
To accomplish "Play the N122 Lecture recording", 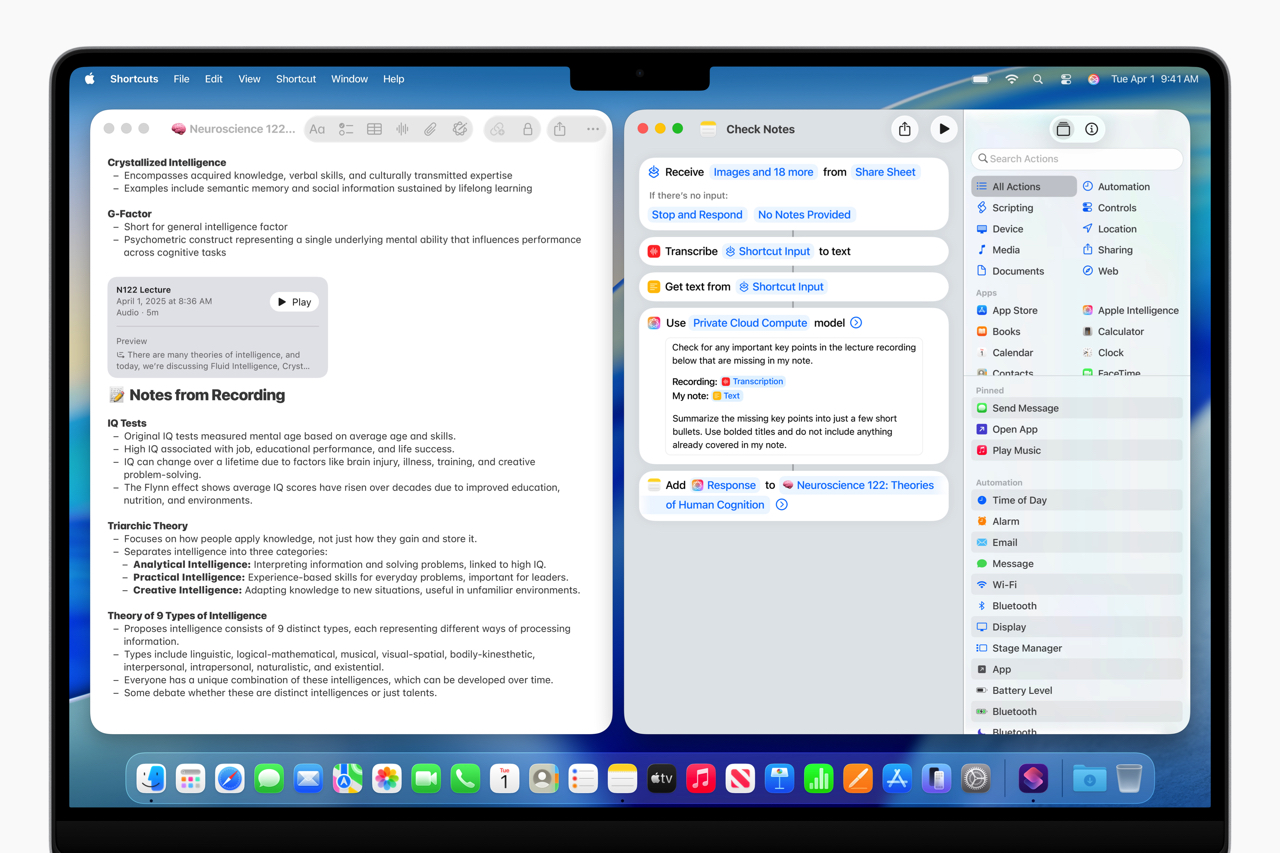I will pos(294,302).
